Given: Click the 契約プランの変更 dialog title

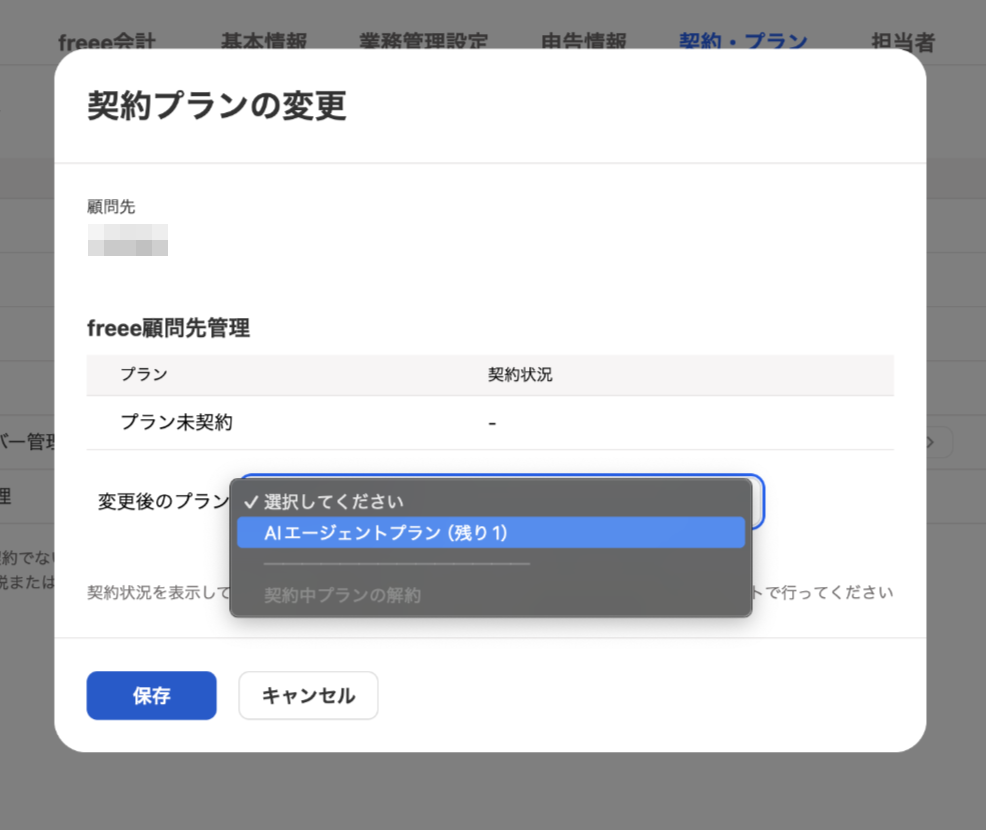Looking at the screenshot, I should tap(217, 105).
